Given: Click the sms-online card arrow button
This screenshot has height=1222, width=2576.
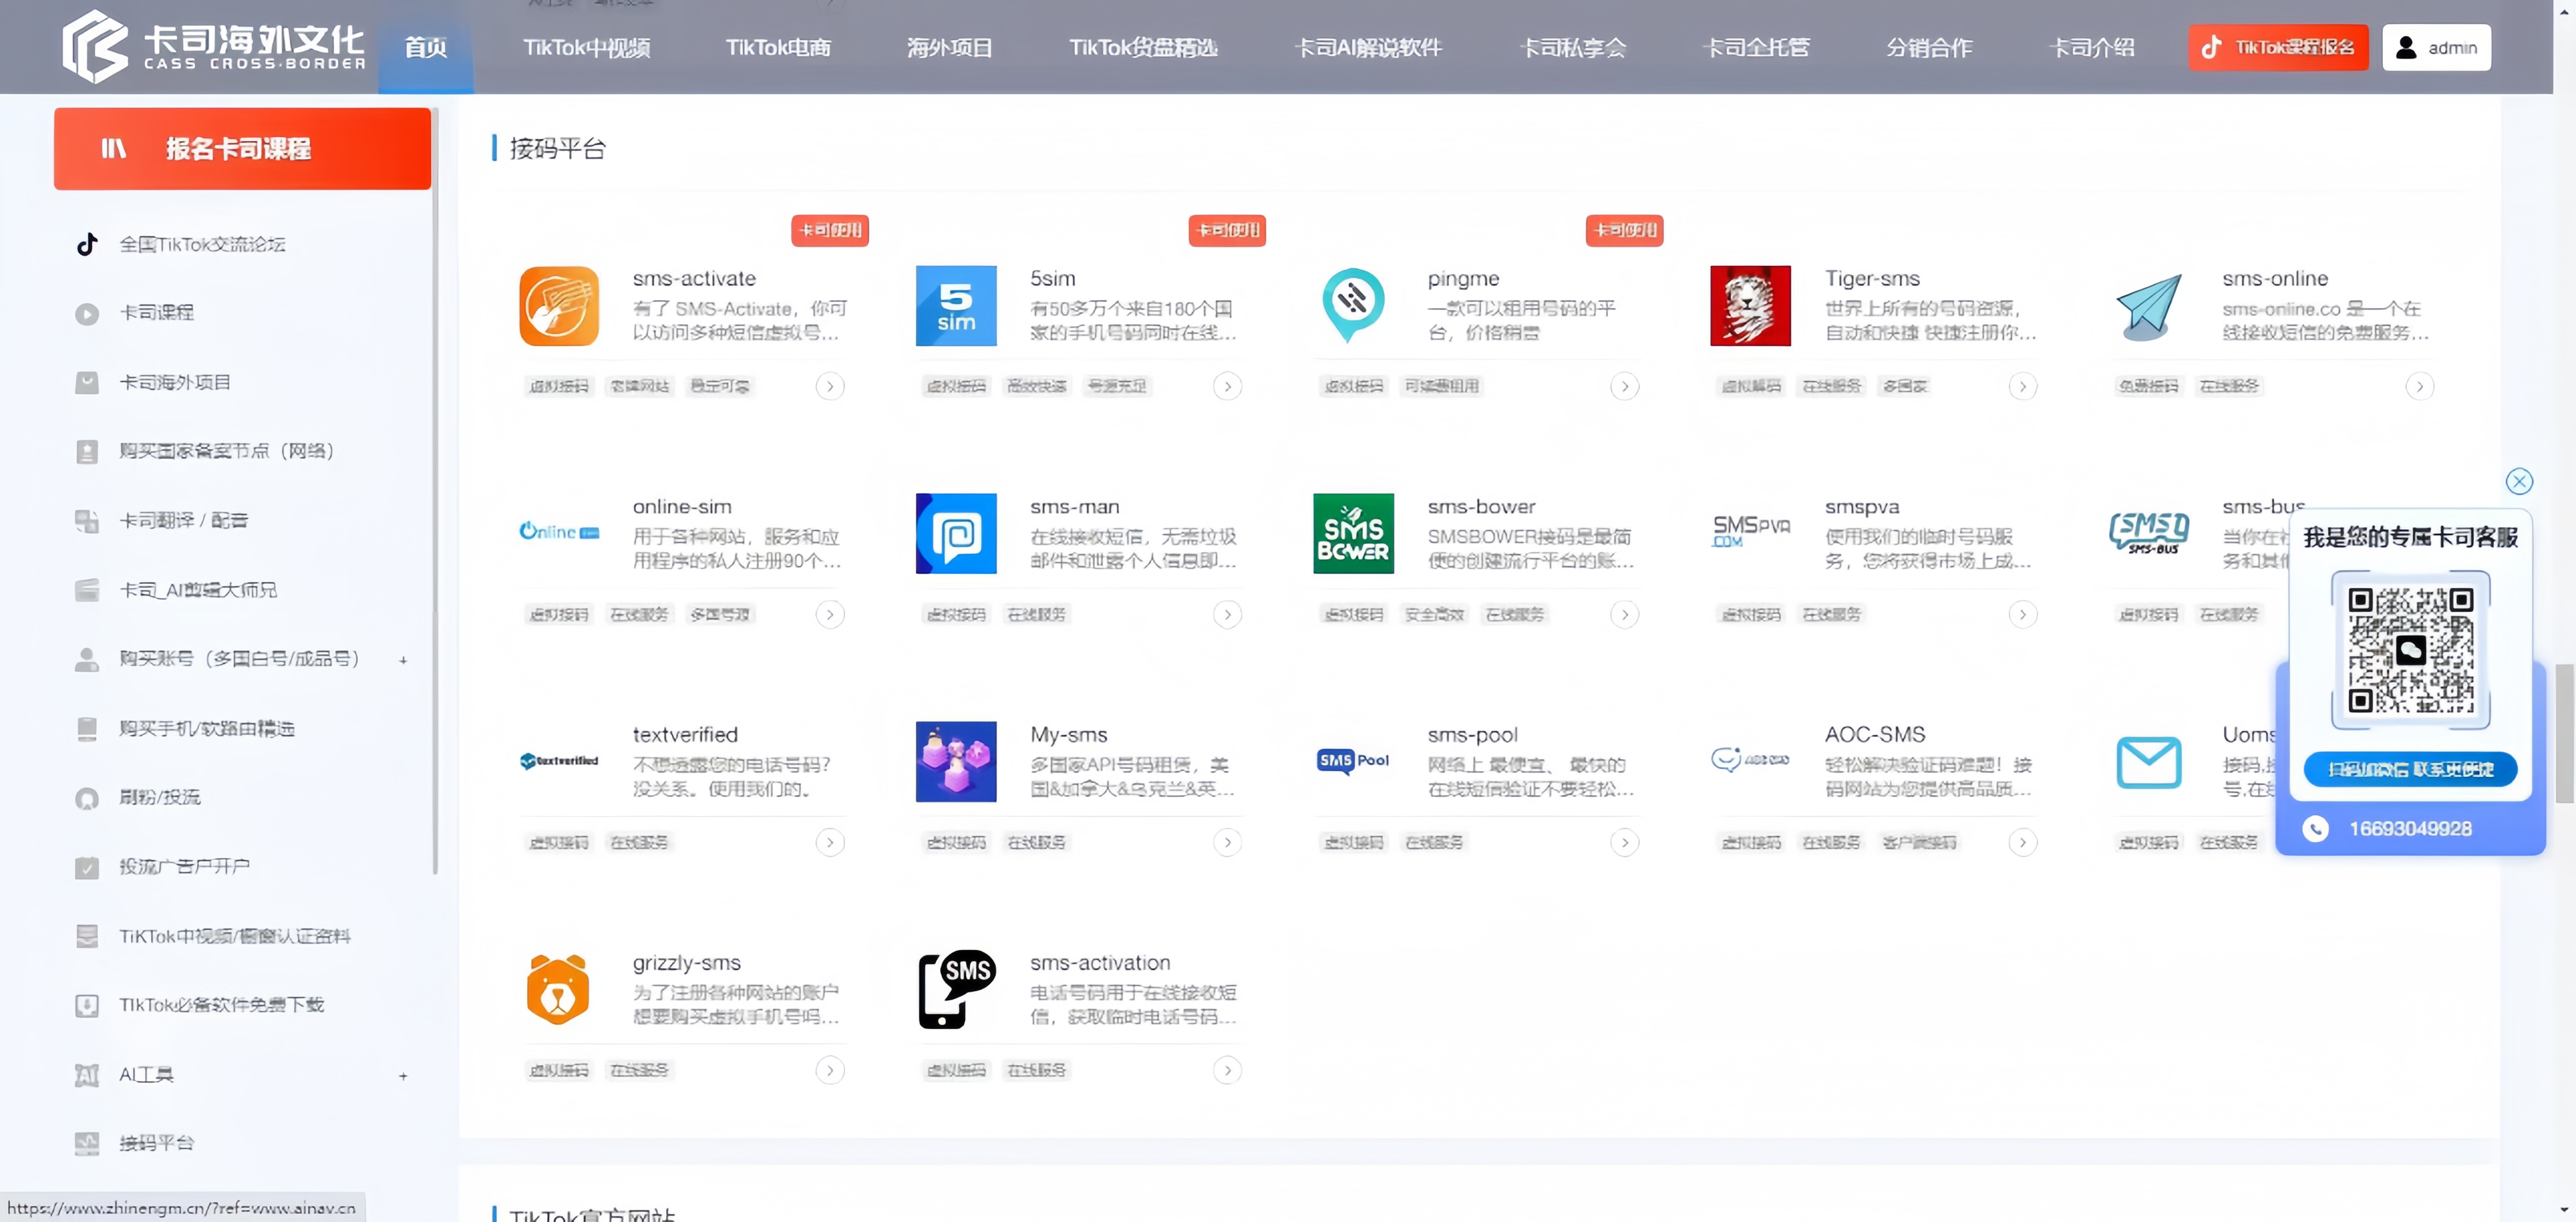Looking at the screenshot, I should [2419, 386].
